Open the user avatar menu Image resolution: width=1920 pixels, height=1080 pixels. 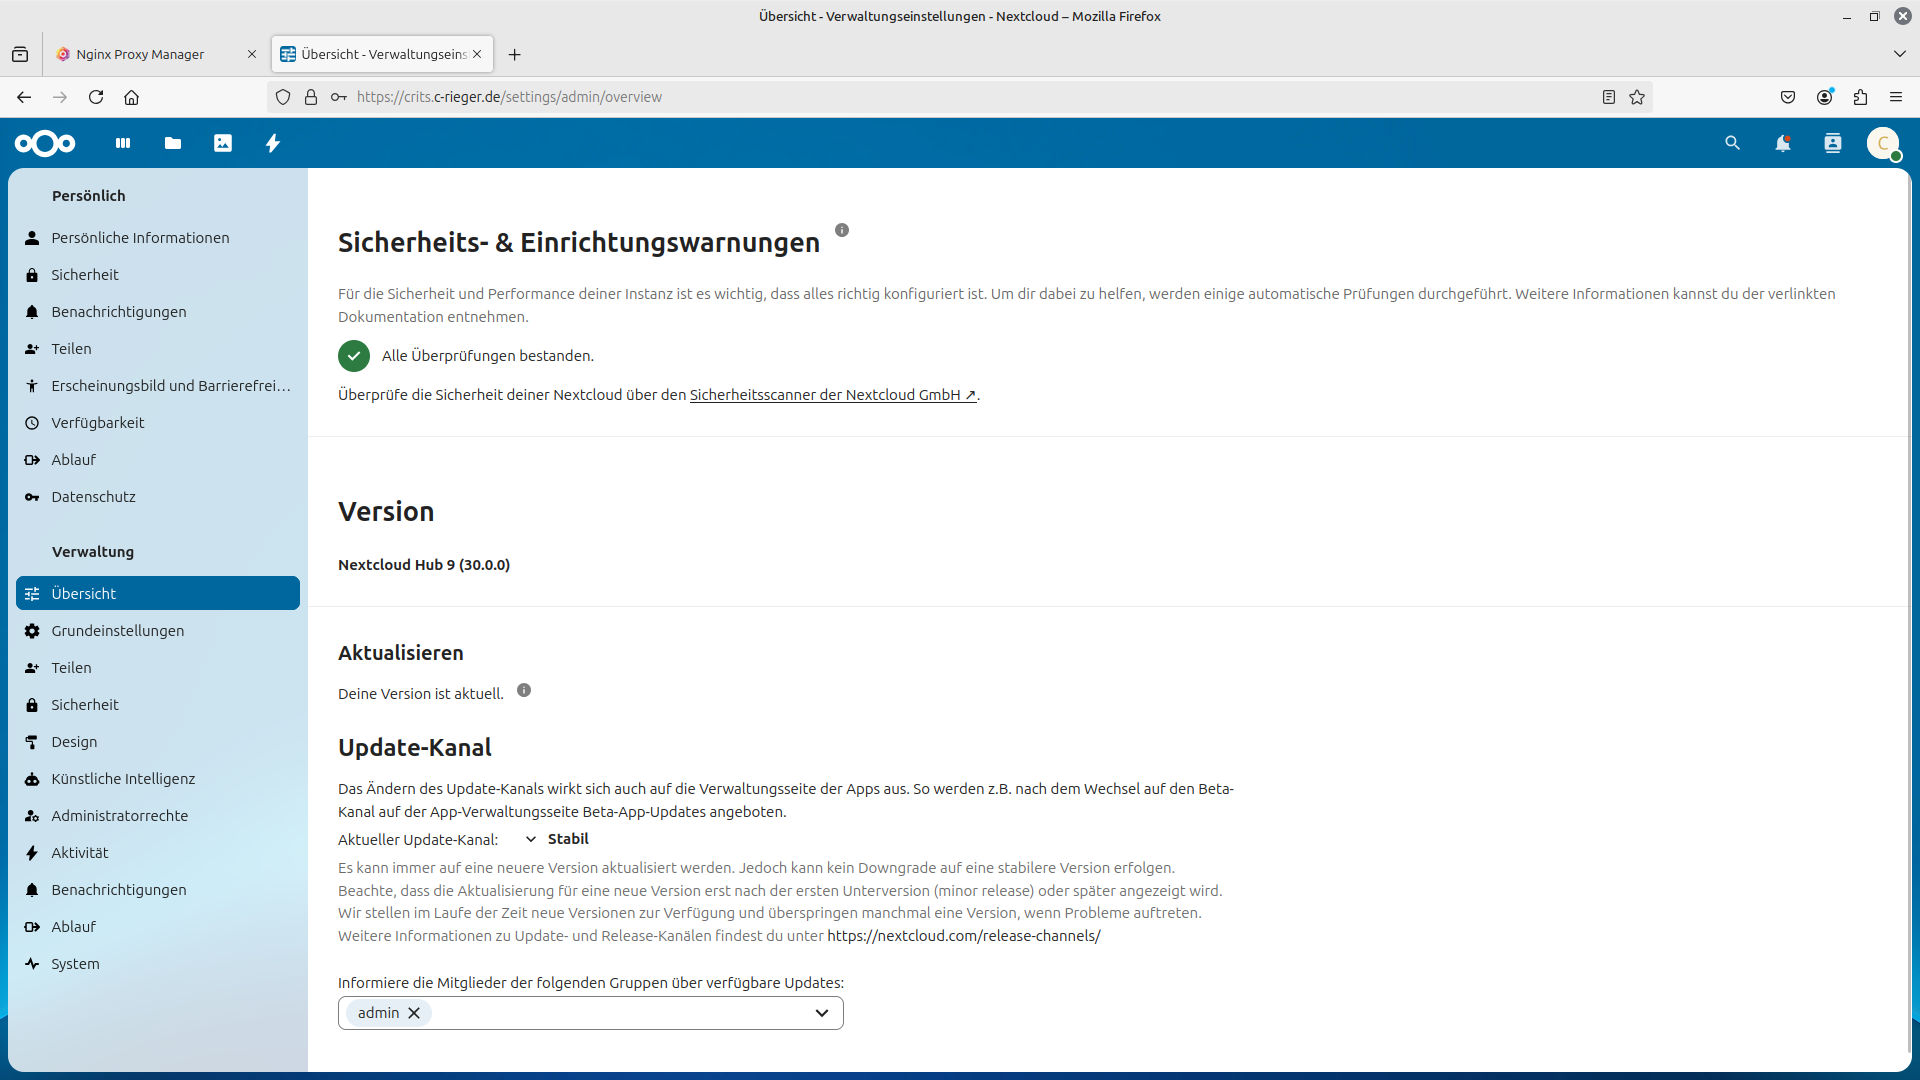click(x=1883, y=143)
